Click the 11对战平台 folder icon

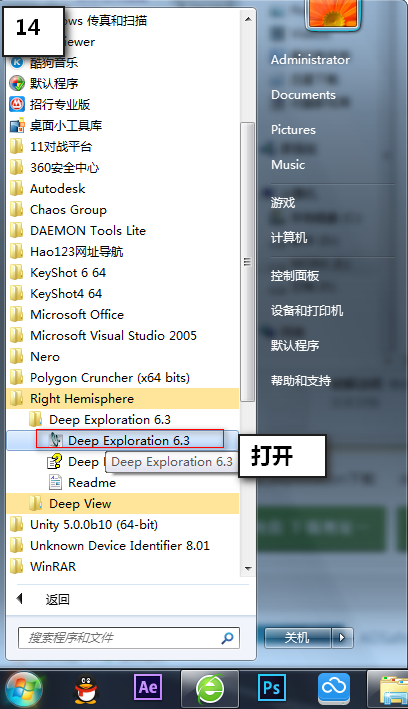pyautogui.click(x=17, y=147)
